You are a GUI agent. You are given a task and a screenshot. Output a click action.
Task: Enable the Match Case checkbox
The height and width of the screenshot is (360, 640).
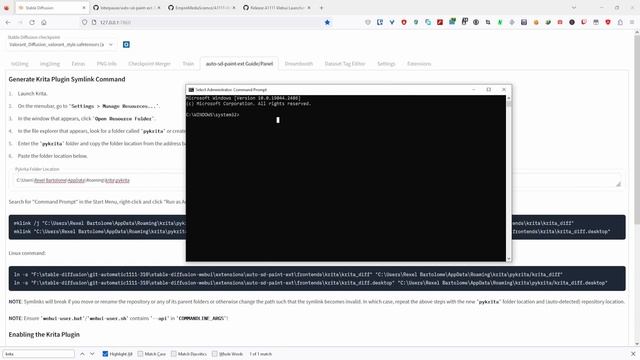[140, 354]
